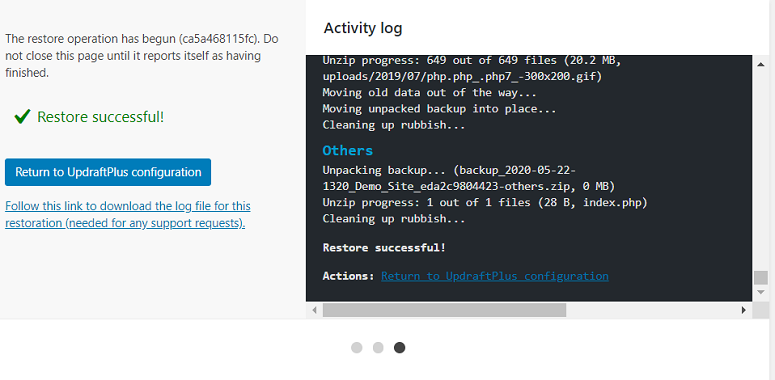The height and width of the screenshot is (380, 775).
Task: Click the vertical scrollbar thumb in log
Action: click(761, 277)
